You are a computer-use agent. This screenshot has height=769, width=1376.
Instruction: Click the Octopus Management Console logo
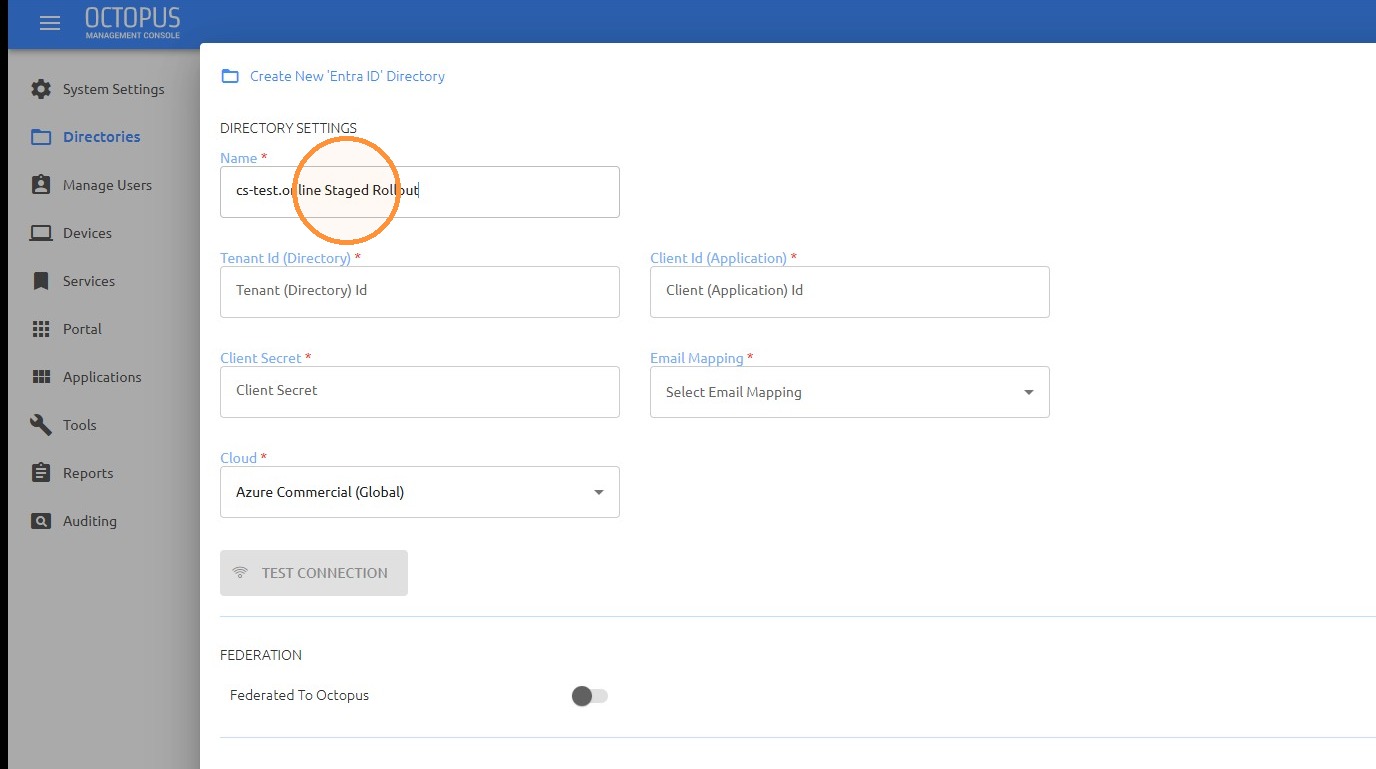coord(133,23)
